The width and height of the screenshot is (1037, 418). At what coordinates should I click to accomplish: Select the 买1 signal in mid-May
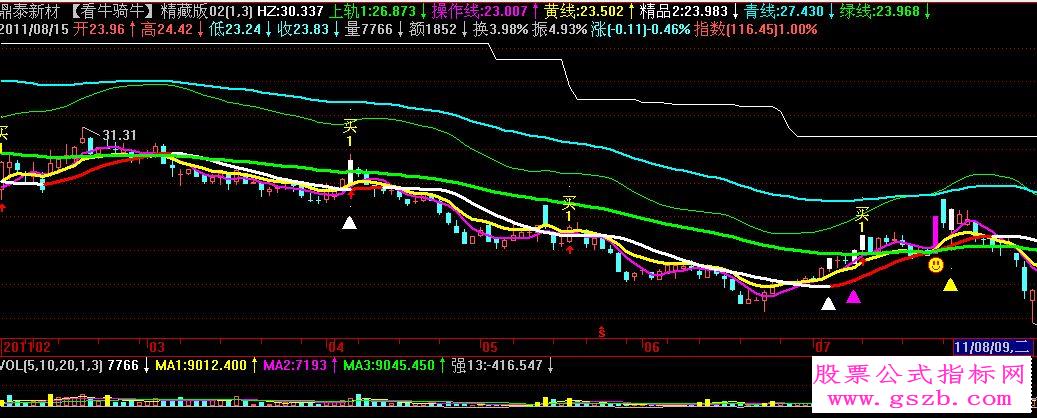tap(569, 209)
